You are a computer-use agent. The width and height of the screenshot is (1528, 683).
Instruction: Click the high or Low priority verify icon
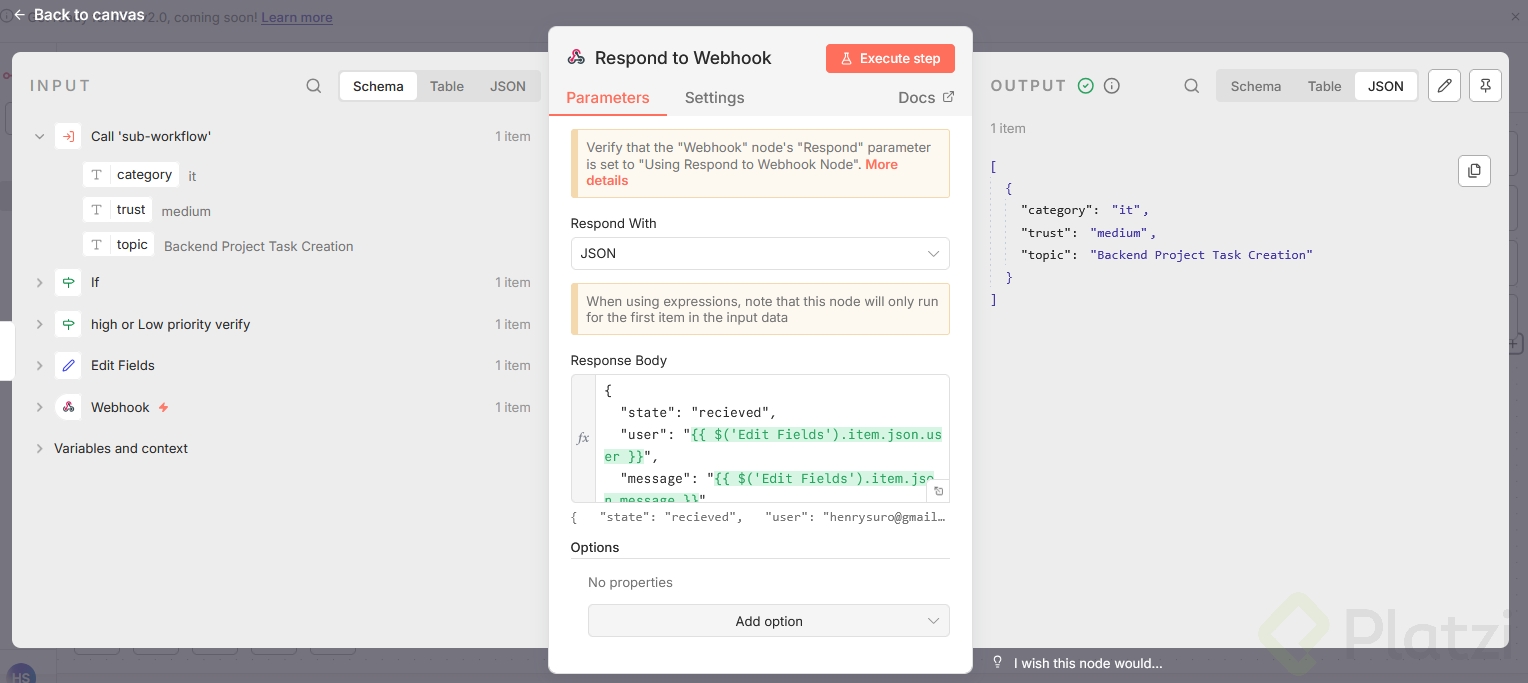(68, 324)
